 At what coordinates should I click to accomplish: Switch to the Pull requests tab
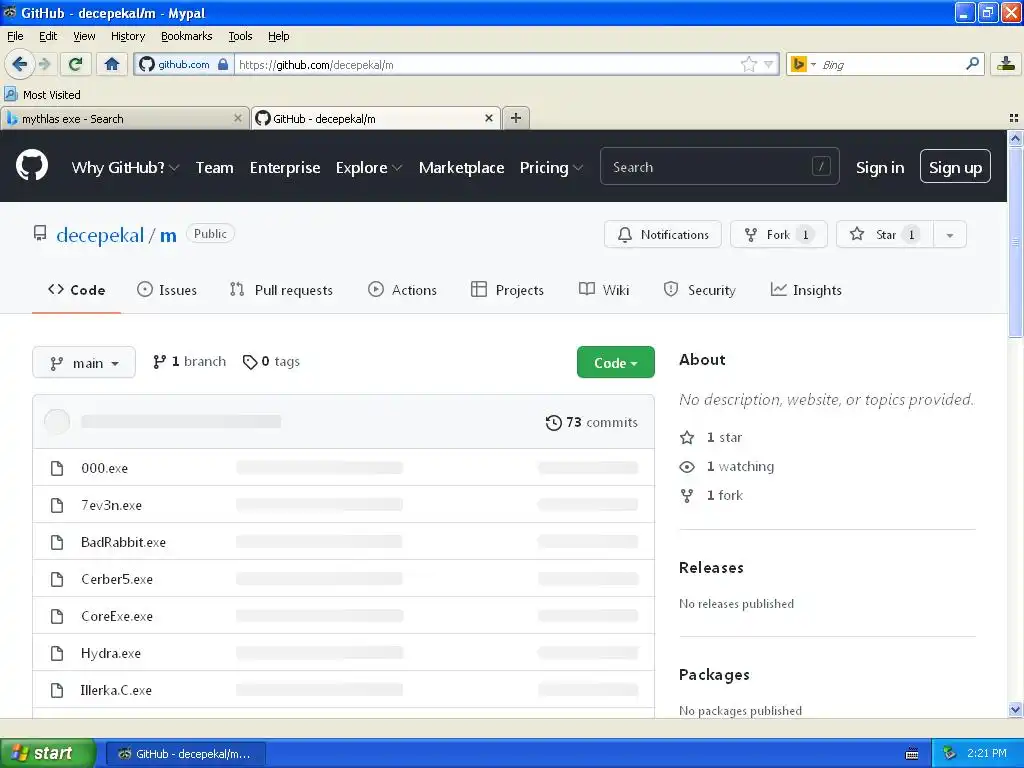pyautogui.click(x=281, y=290)
